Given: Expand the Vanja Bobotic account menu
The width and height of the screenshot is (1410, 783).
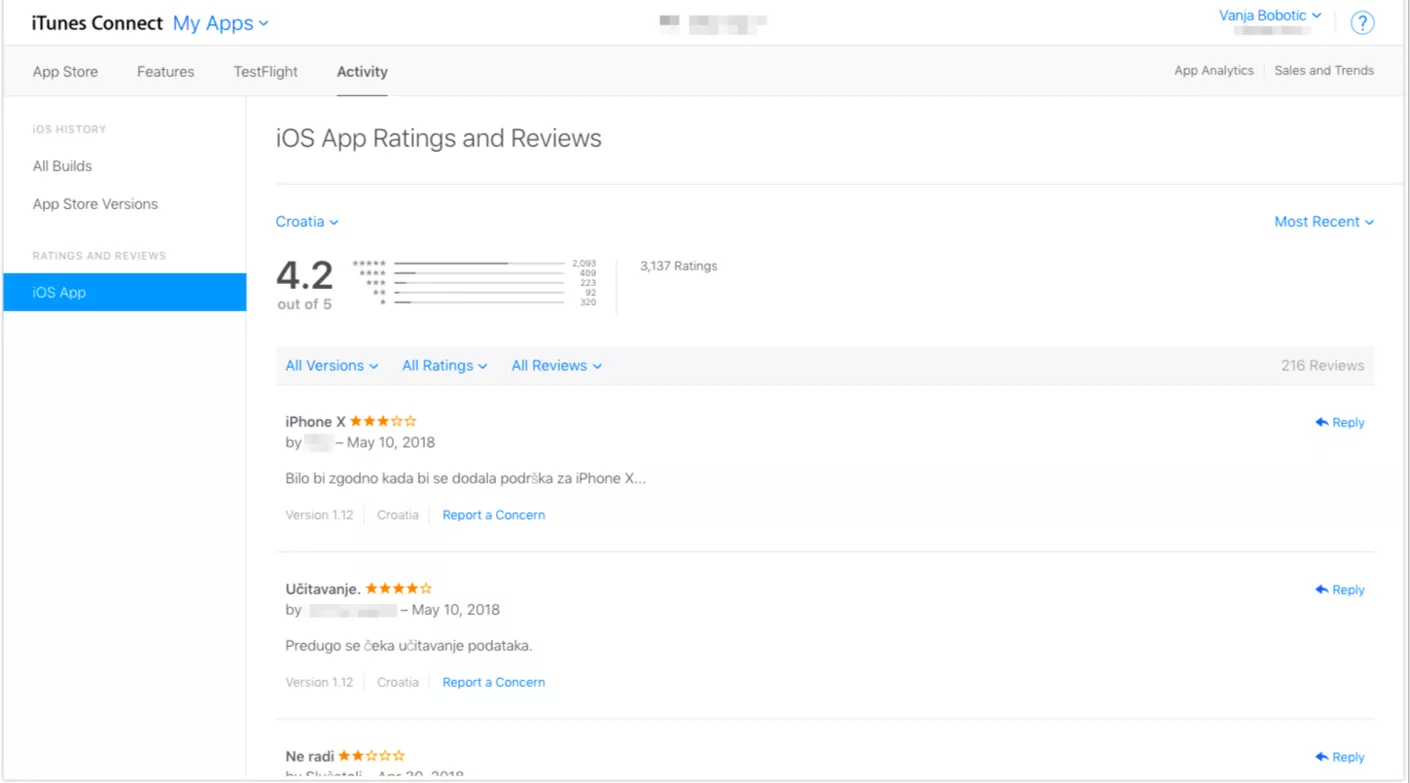Looking at the screenshot, I should coord(1270,16).
